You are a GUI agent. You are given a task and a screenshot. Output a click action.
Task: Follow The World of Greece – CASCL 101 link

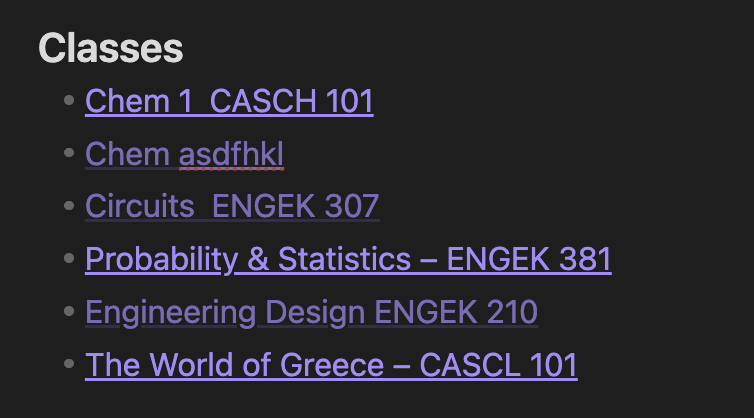click(331, 365)
